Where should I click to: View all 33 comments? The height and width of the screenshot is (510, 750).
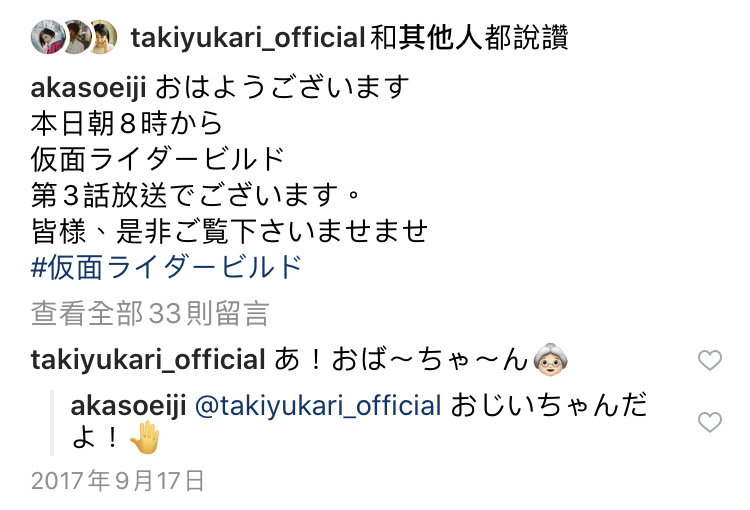(150, 313)
